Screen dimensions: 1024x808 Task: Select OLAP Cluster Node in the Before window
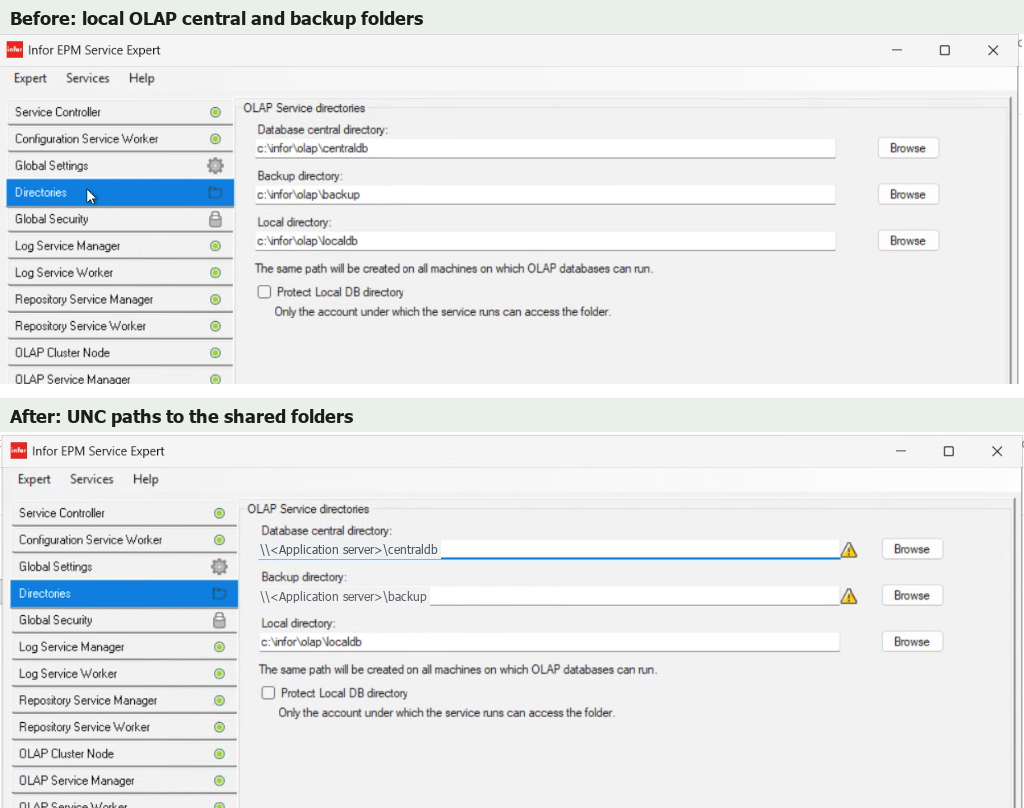[x=120, y=353]
